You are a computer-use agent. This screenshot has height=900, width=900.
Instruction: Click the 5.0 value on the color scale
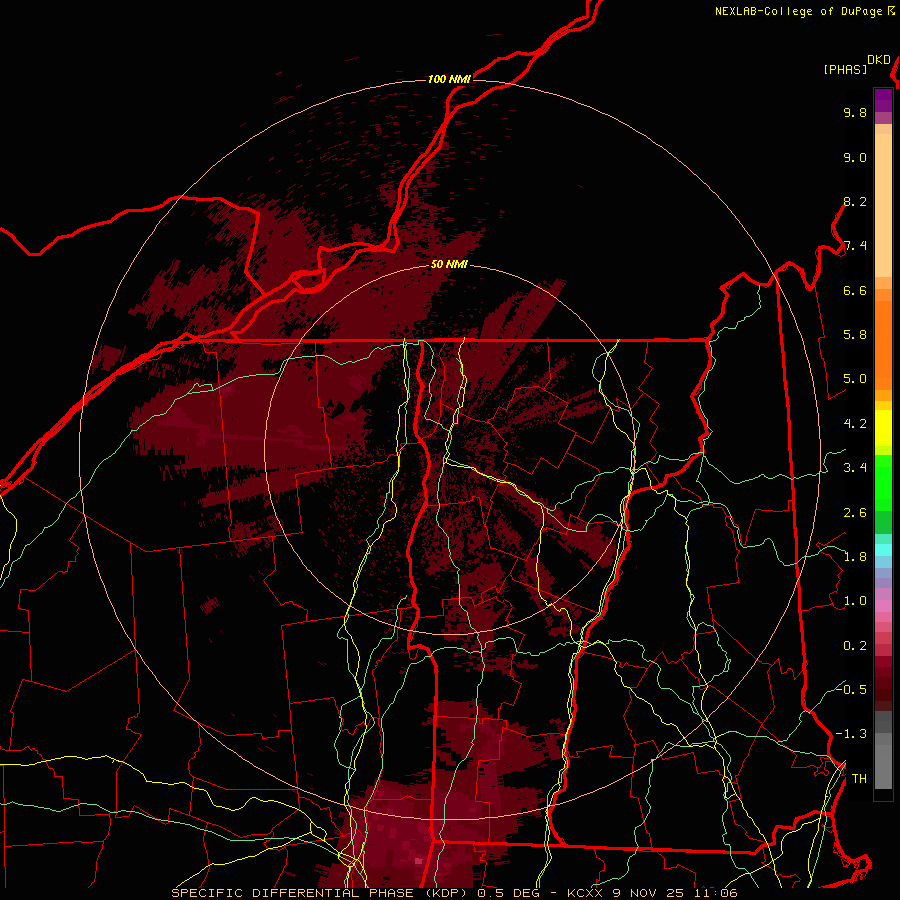tap(855, 379)
